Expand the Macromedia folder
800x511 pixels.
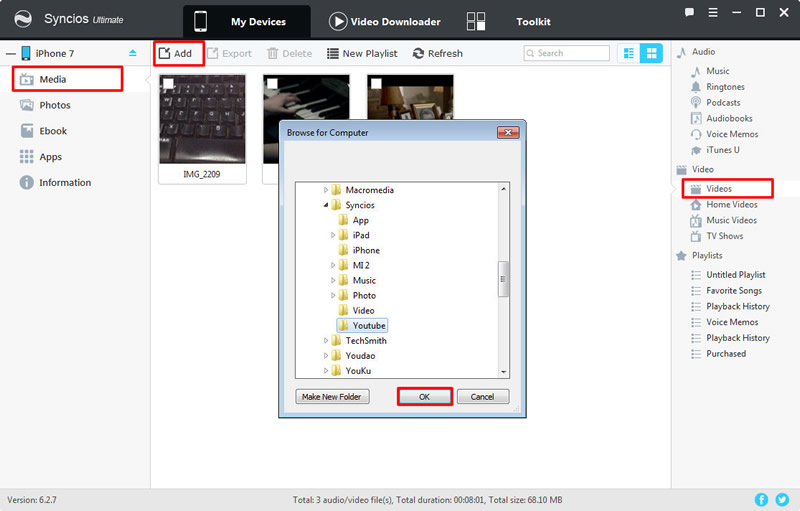pos(326,190)
